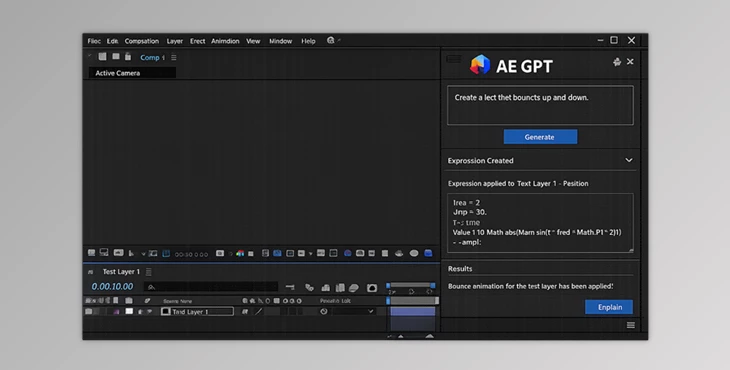The height and width of the screenshot is (370, 730).
Task: Open the small dropdown chevron in viewer toolbar start
Action: pyautogui.click(x=143, y=254)
